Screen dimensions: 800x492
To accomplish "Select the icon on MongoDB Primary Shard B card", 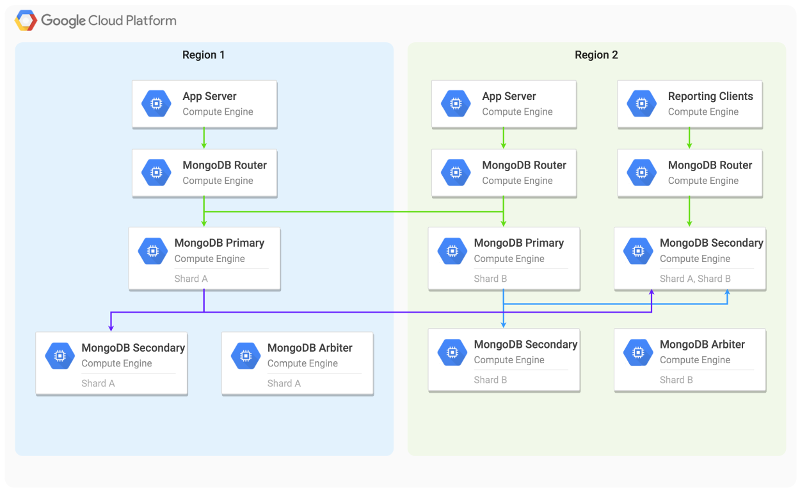I will coord(452,251).
